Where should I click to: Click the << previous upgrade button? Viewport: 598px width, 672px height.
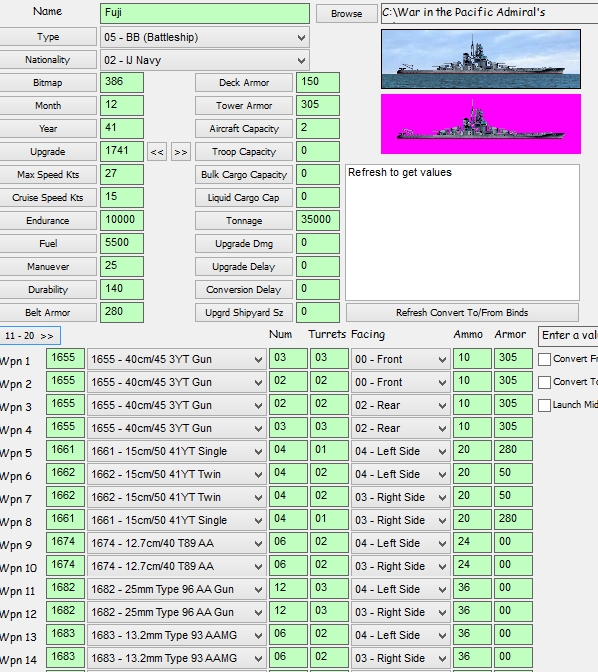pyautogui.click(x=157, y=152)
